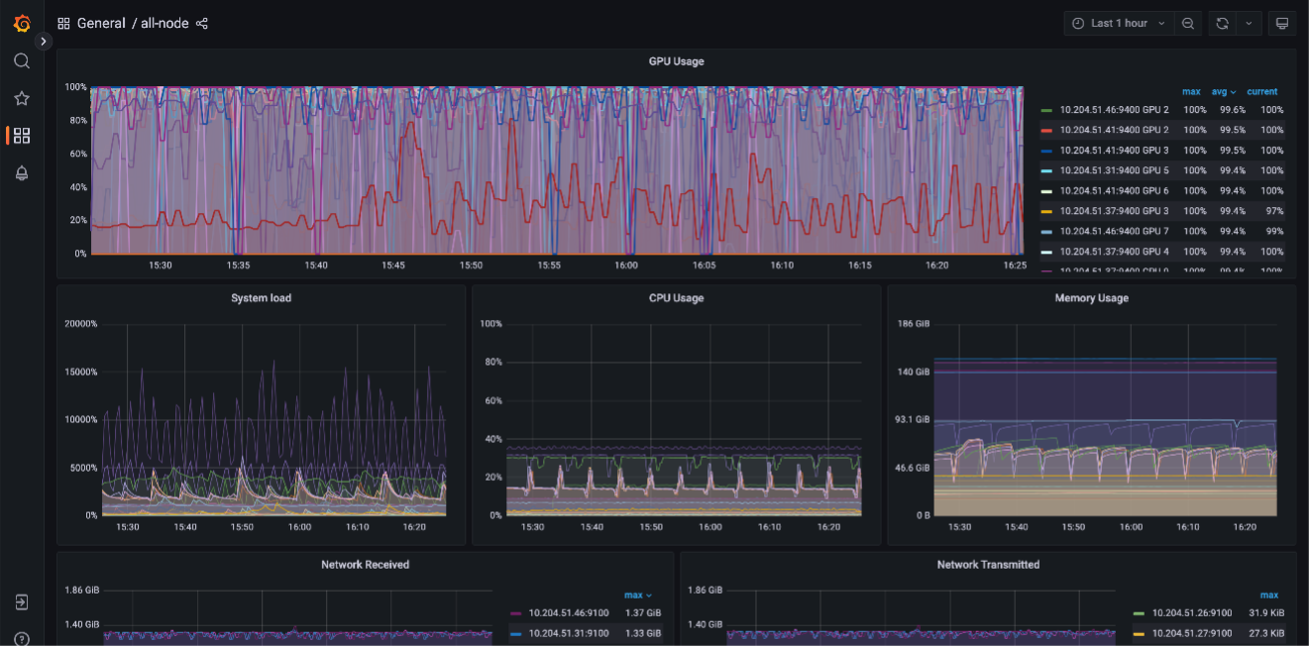Share the dashboard using the share icon
Screen dimensions: 1313x650
202,23
